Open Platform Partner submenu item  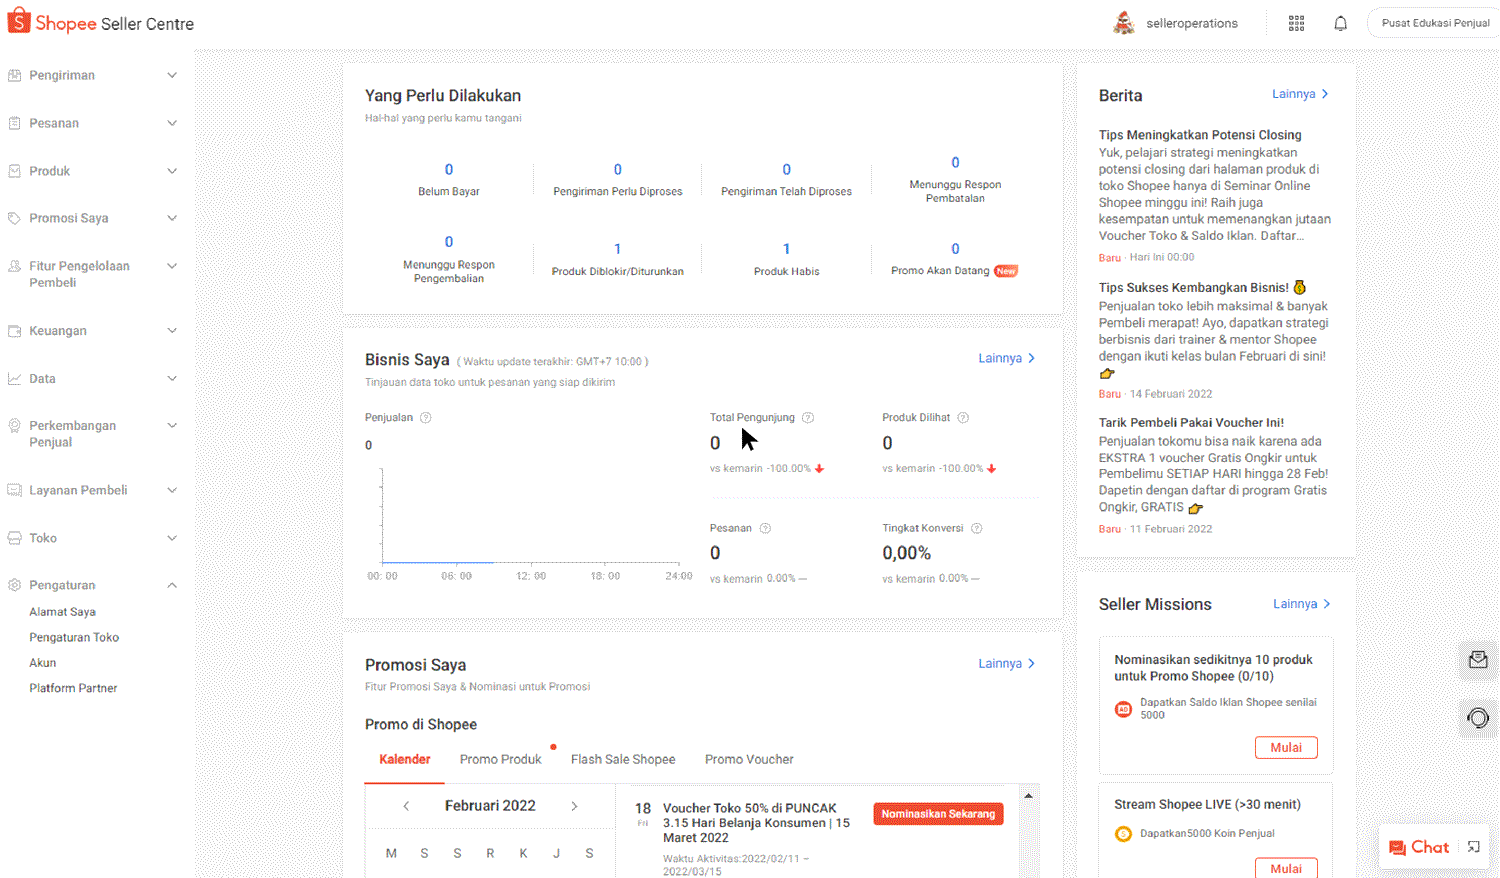73,688
